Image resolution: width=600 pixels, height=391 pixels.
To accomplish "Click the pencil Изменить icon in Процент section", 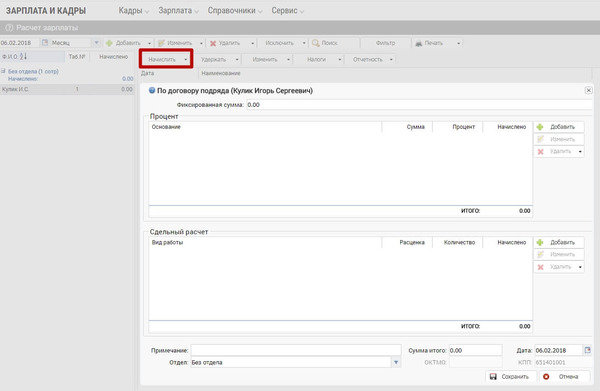I will point(540,139).
